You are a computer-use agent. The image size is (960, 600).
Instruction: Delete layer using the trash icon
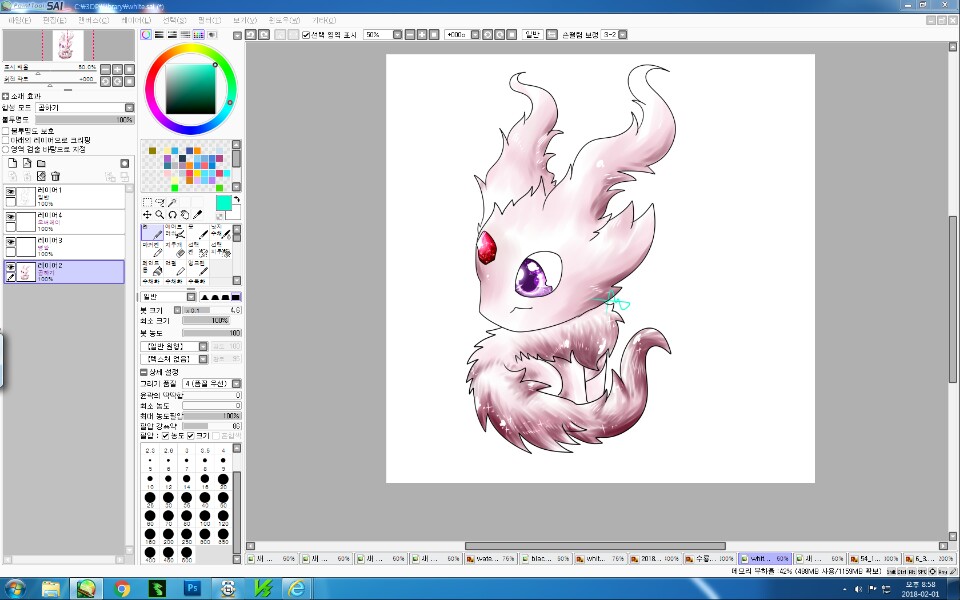[56, 176]
